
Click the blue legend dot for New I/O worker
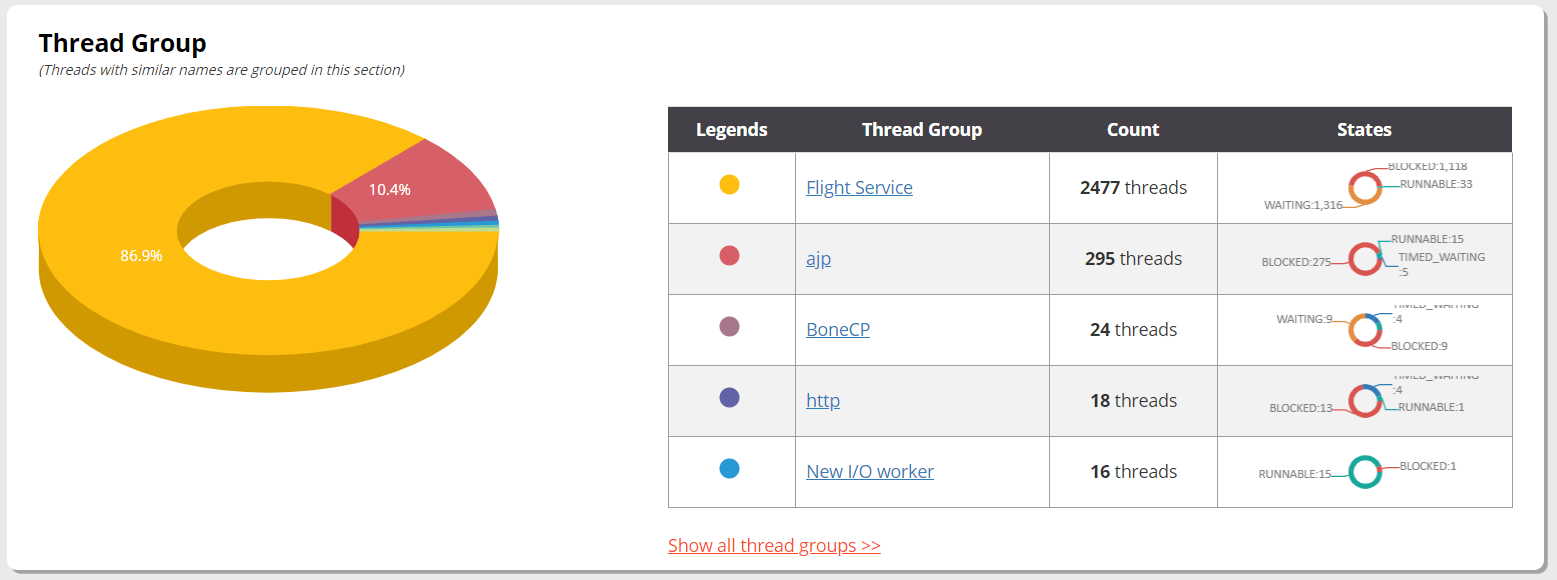click(730, 469)
